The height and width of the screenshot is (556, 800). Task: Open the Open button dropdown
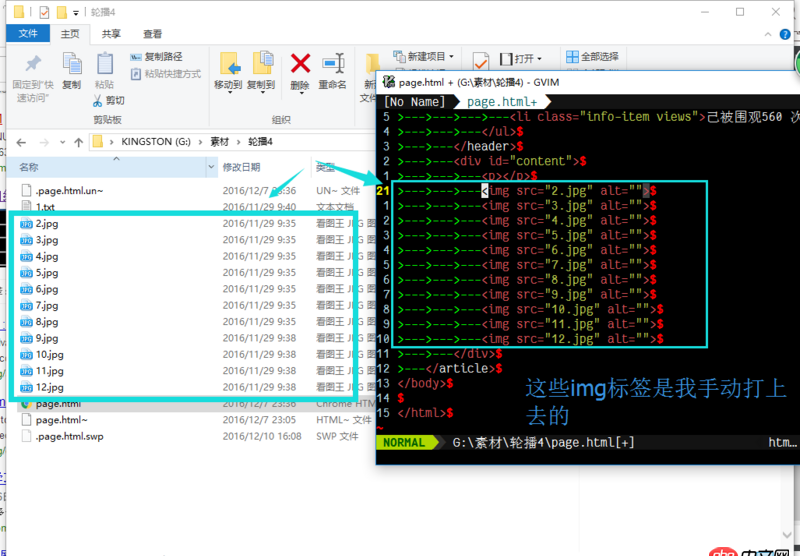[x=520, y=59]
